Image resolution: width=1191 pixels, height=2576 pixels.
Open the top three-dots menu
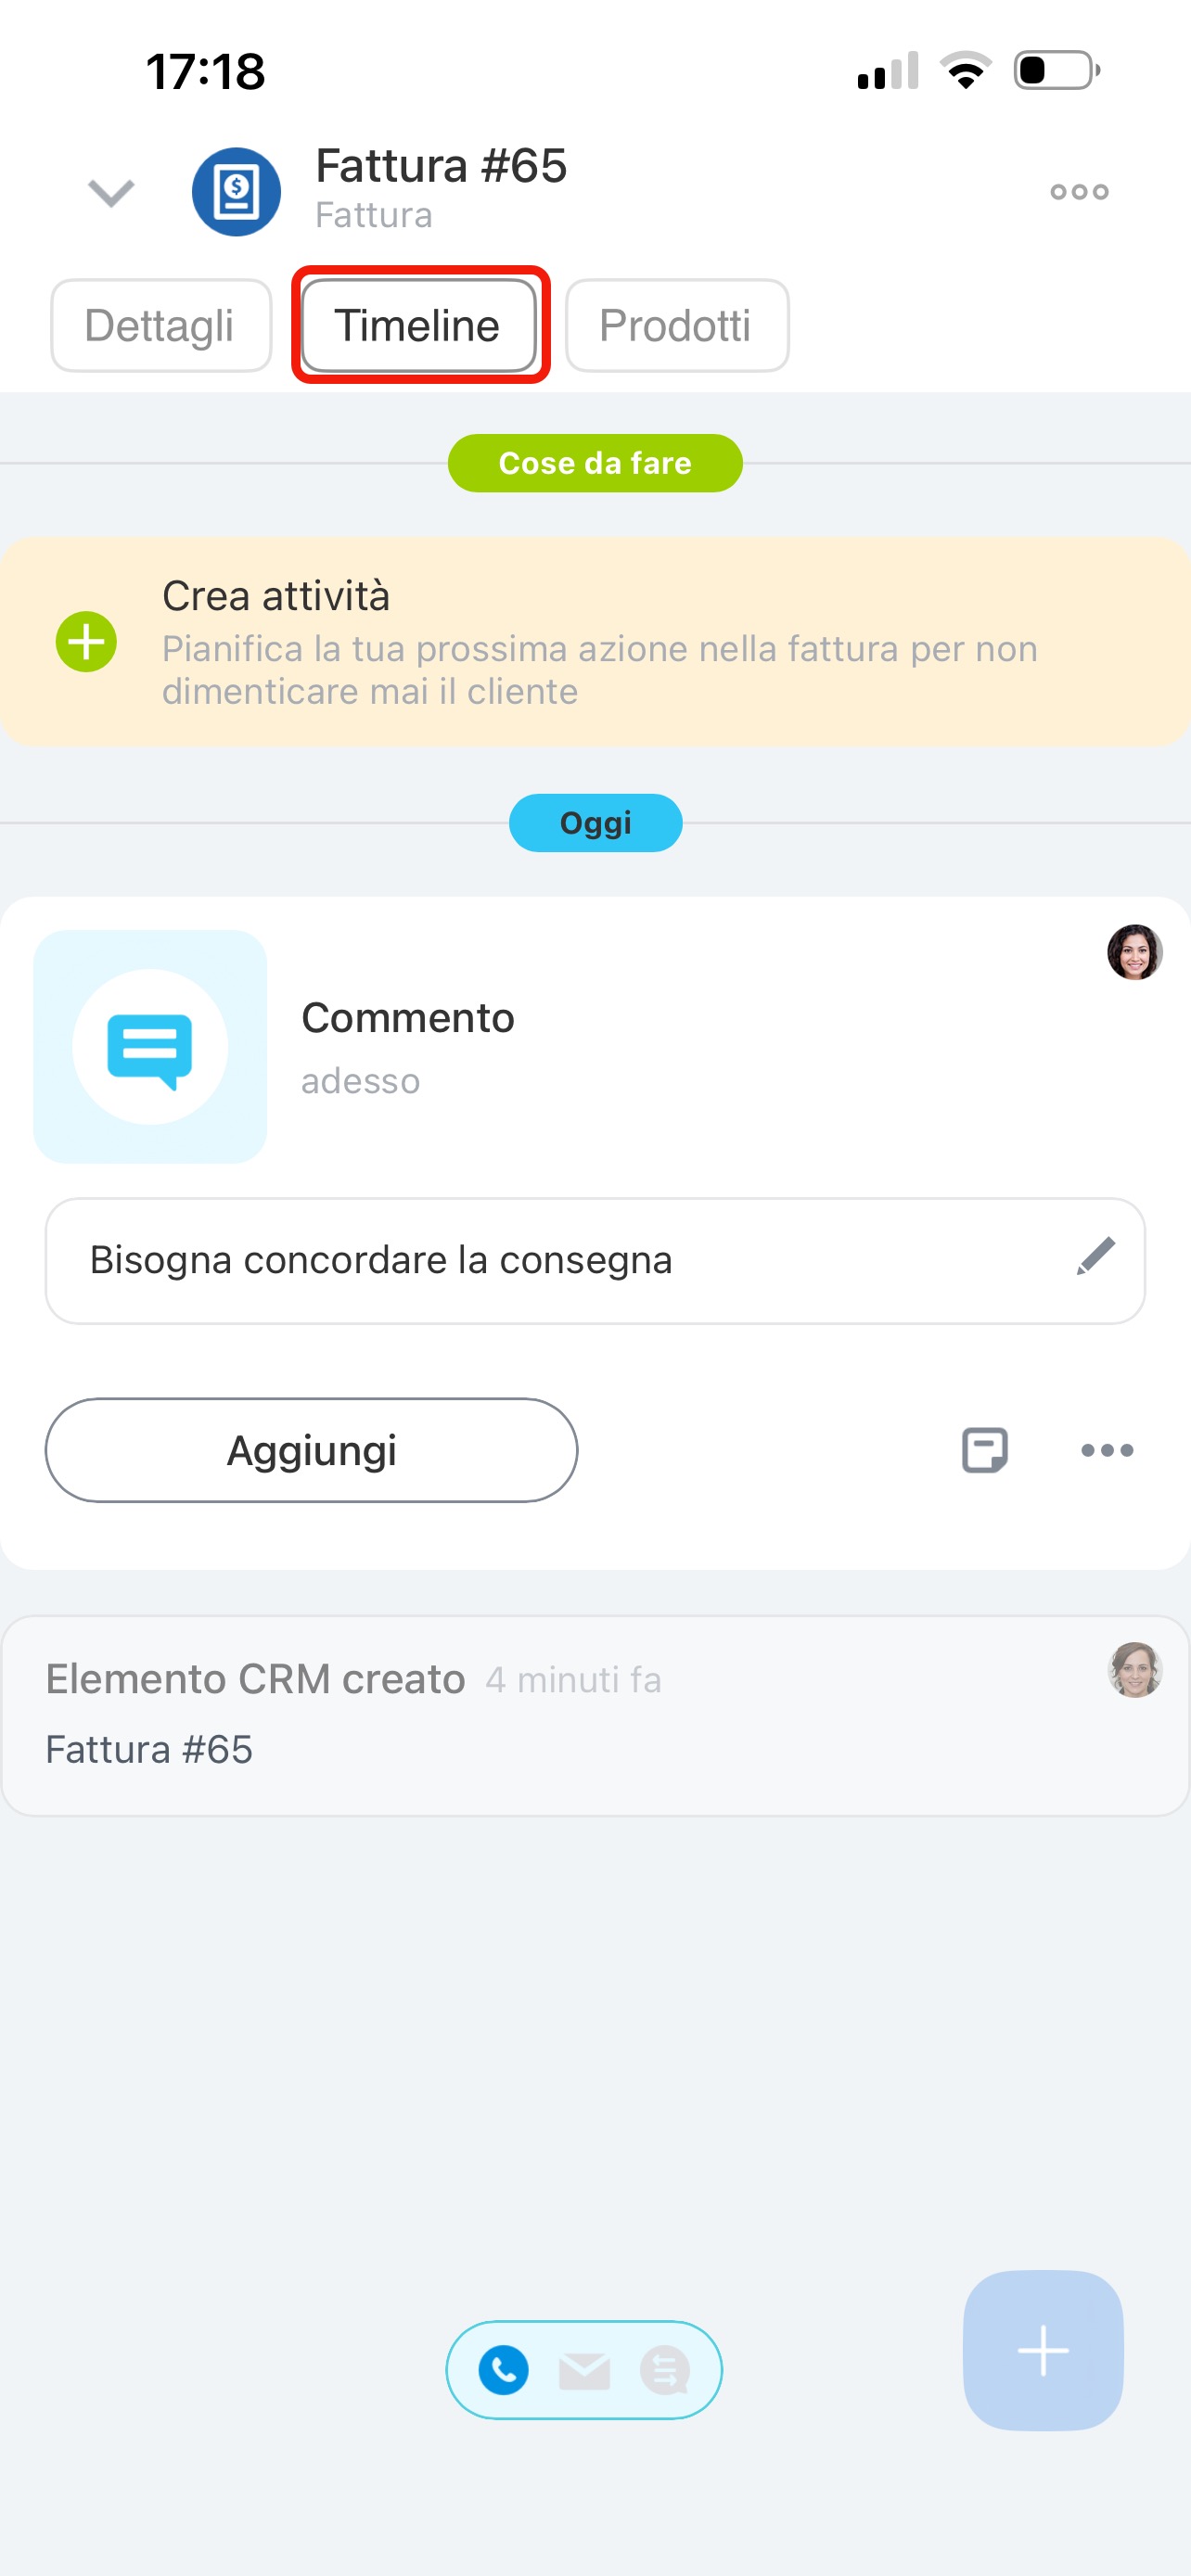tap(1079, 192)
